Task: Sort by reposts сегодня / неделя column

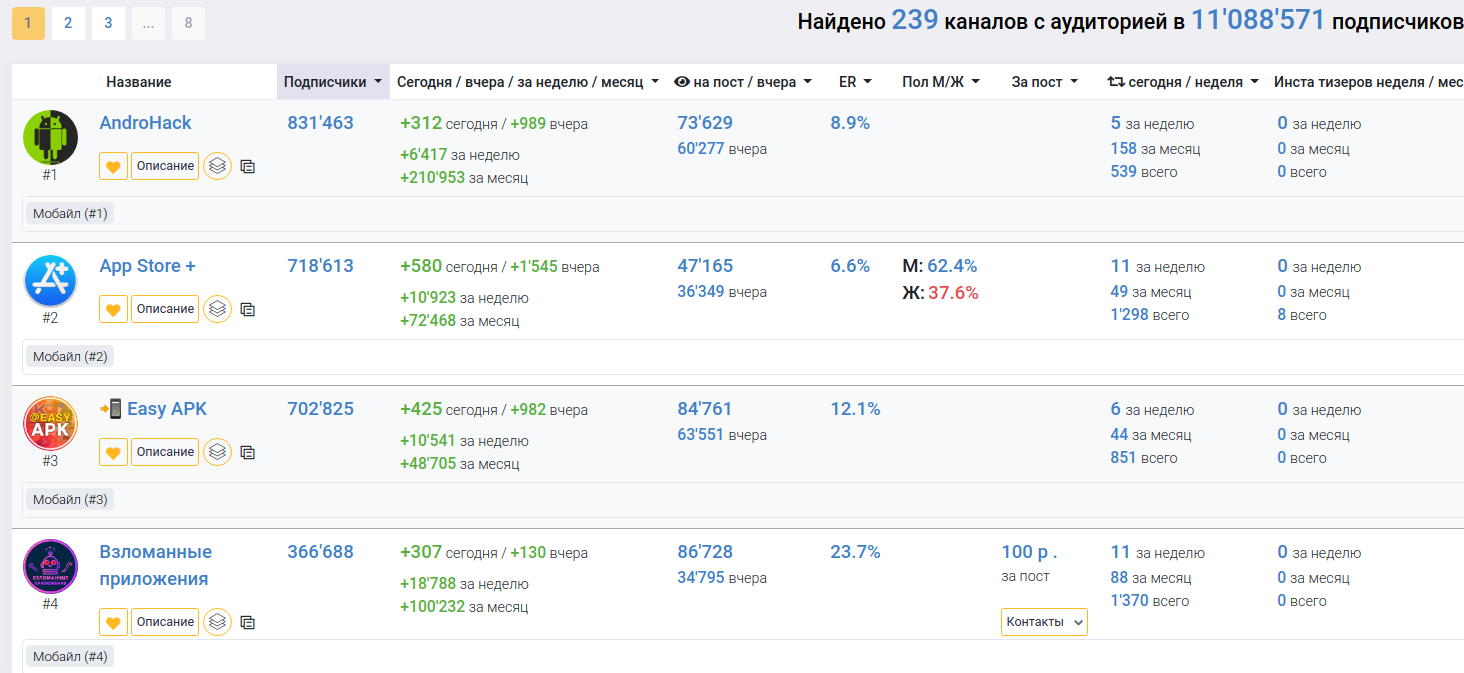Action: pyautogui.click(x=1183, y=82)
